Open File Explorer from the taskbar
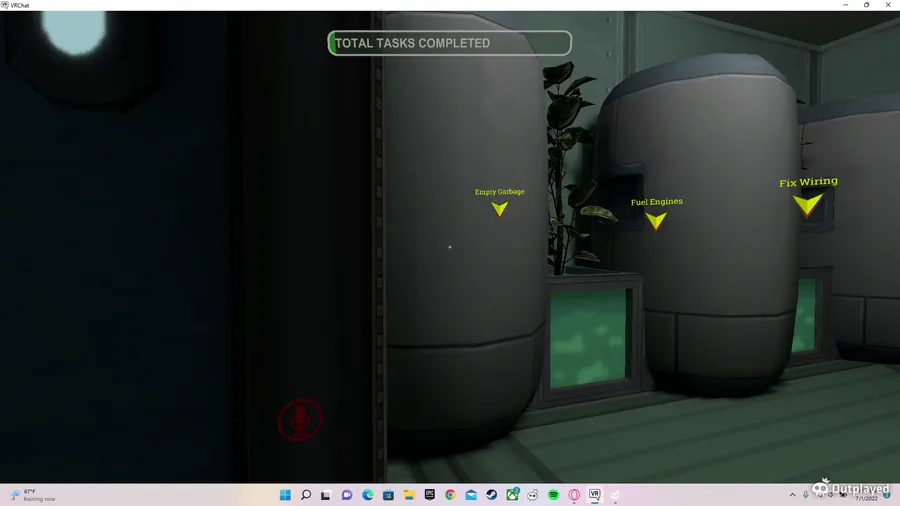This screenshot has height=506, width=900. coord(409,495)
